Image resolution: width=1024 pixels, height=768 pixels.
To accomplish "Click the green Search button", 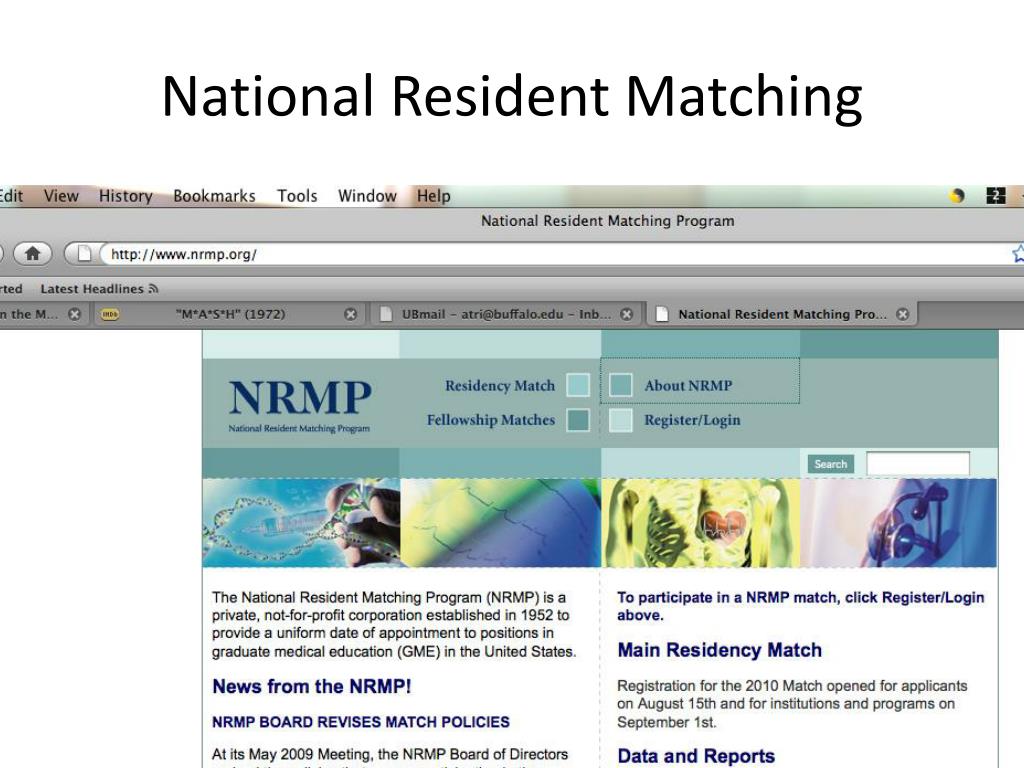I will (830, 464).
